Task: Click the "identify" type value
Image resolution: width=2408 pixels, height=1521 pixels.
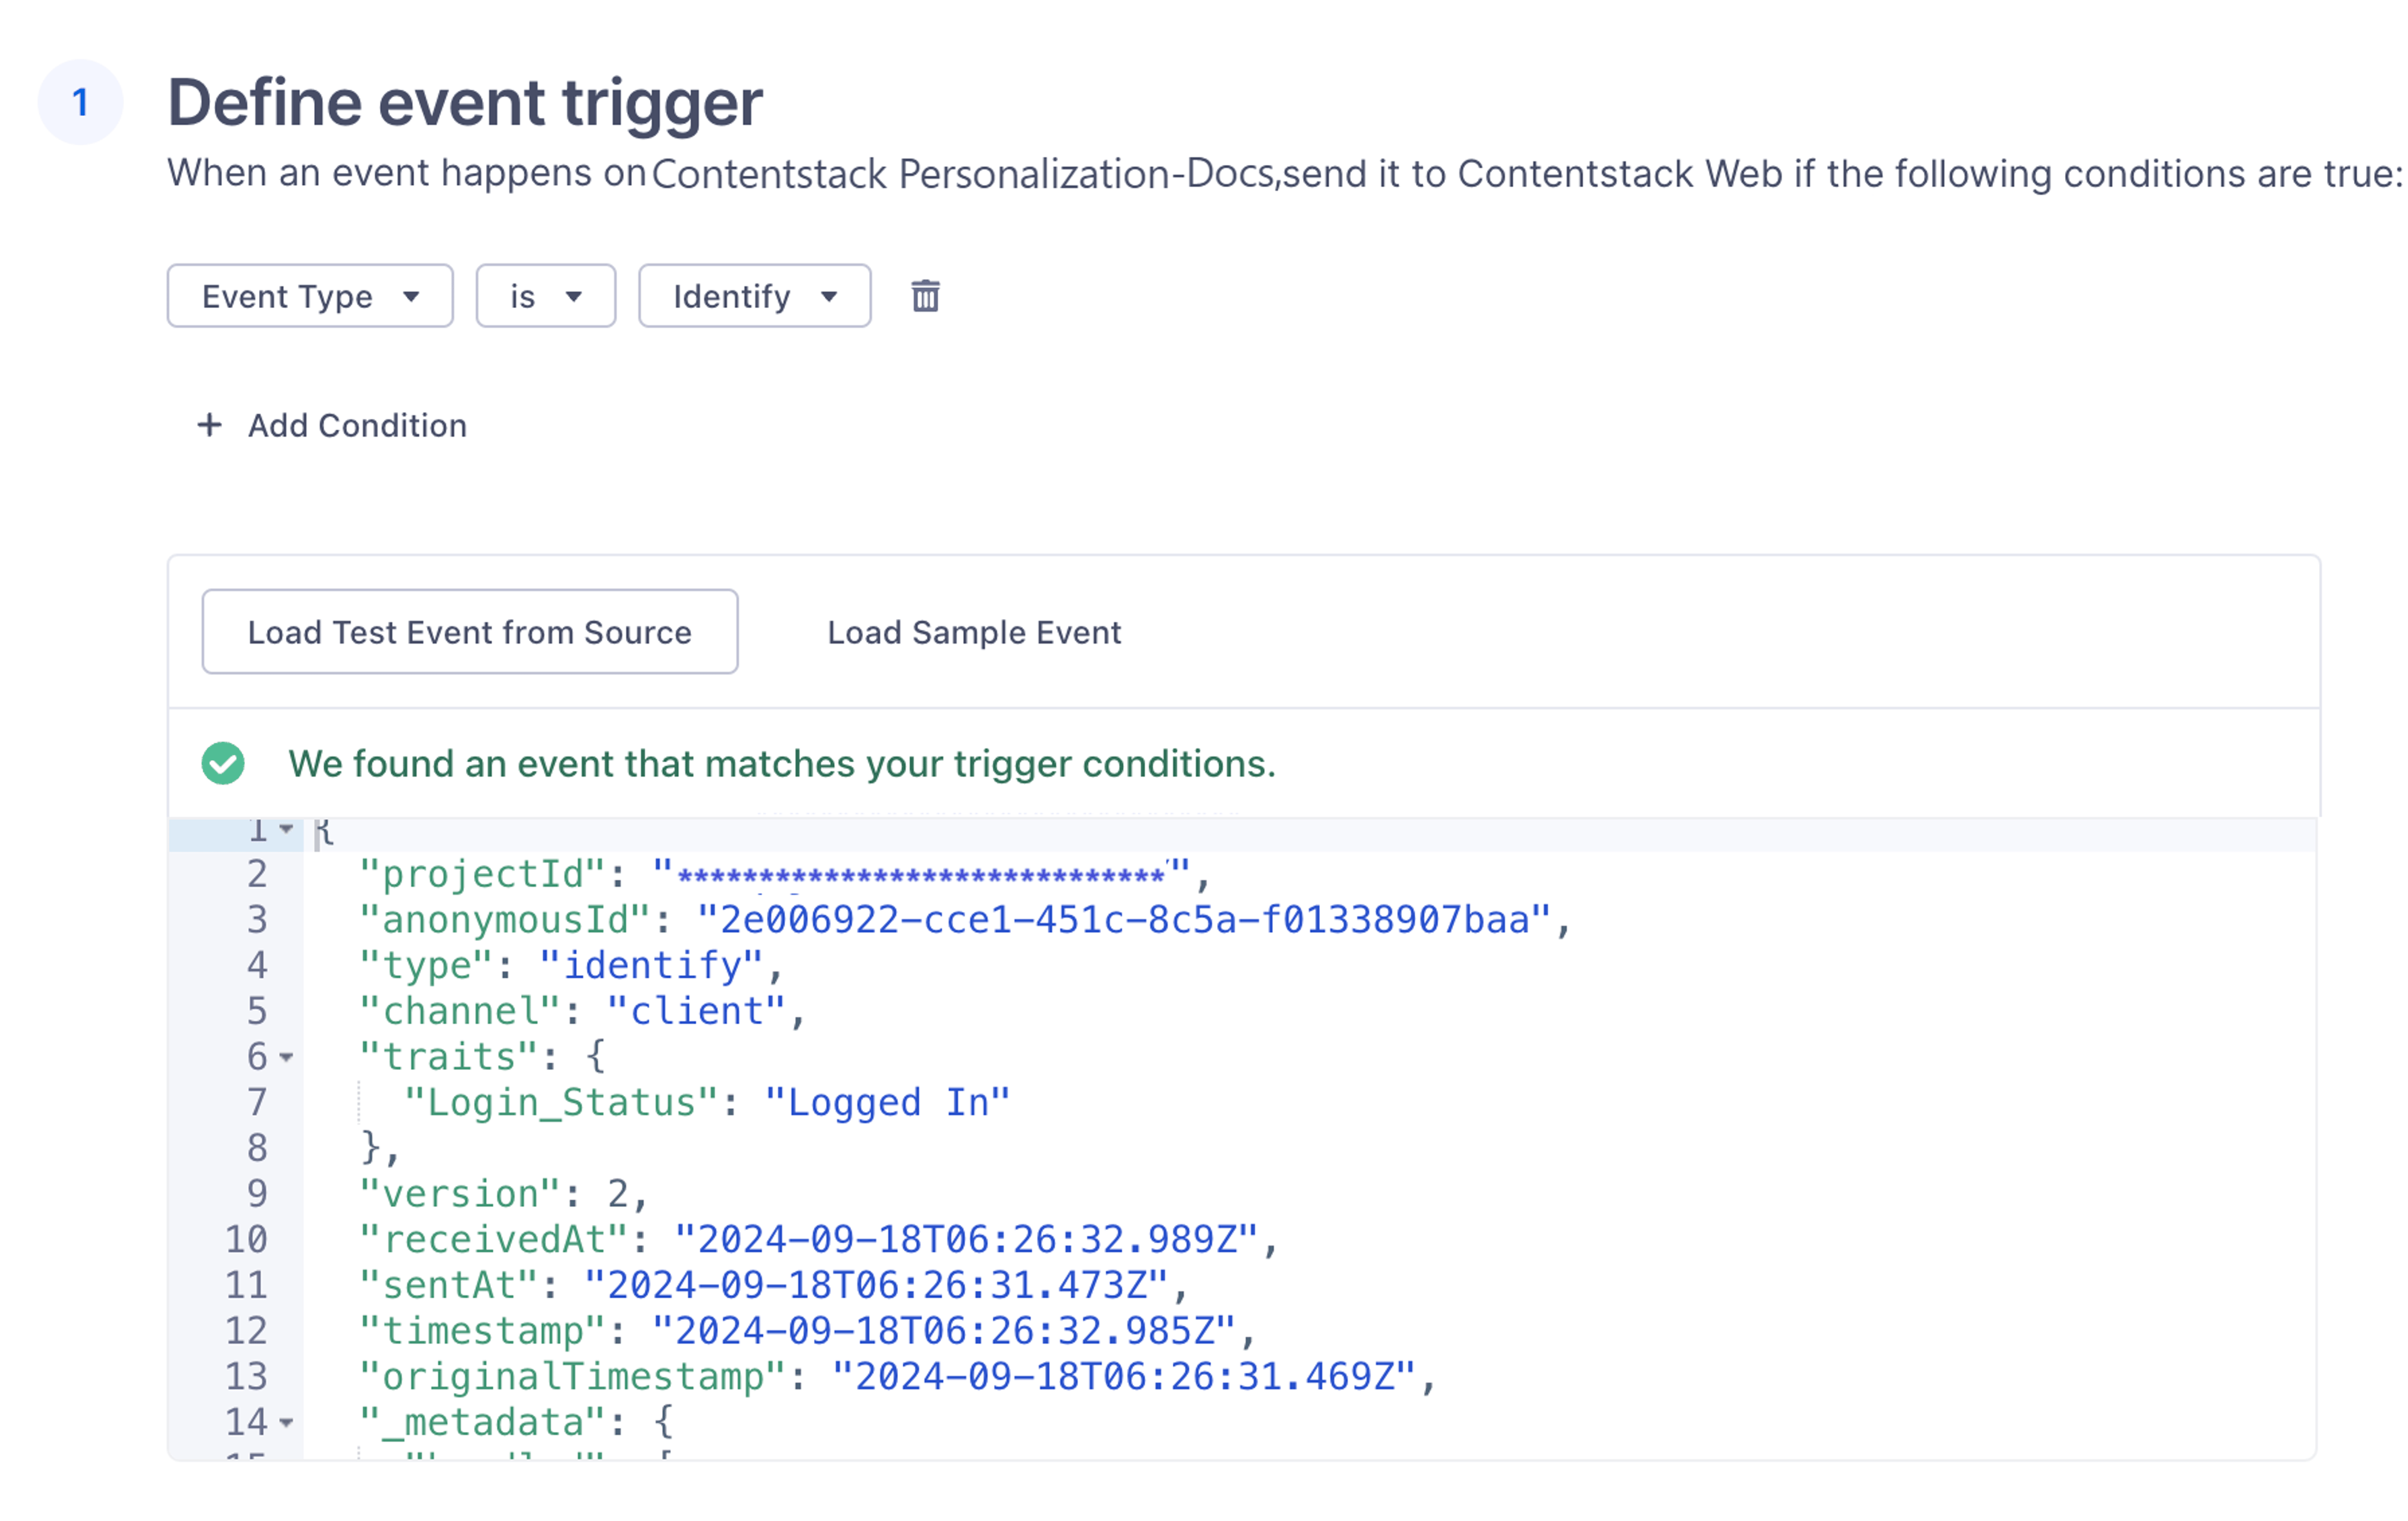Action: pyautogui.click(x=651, y=966)
